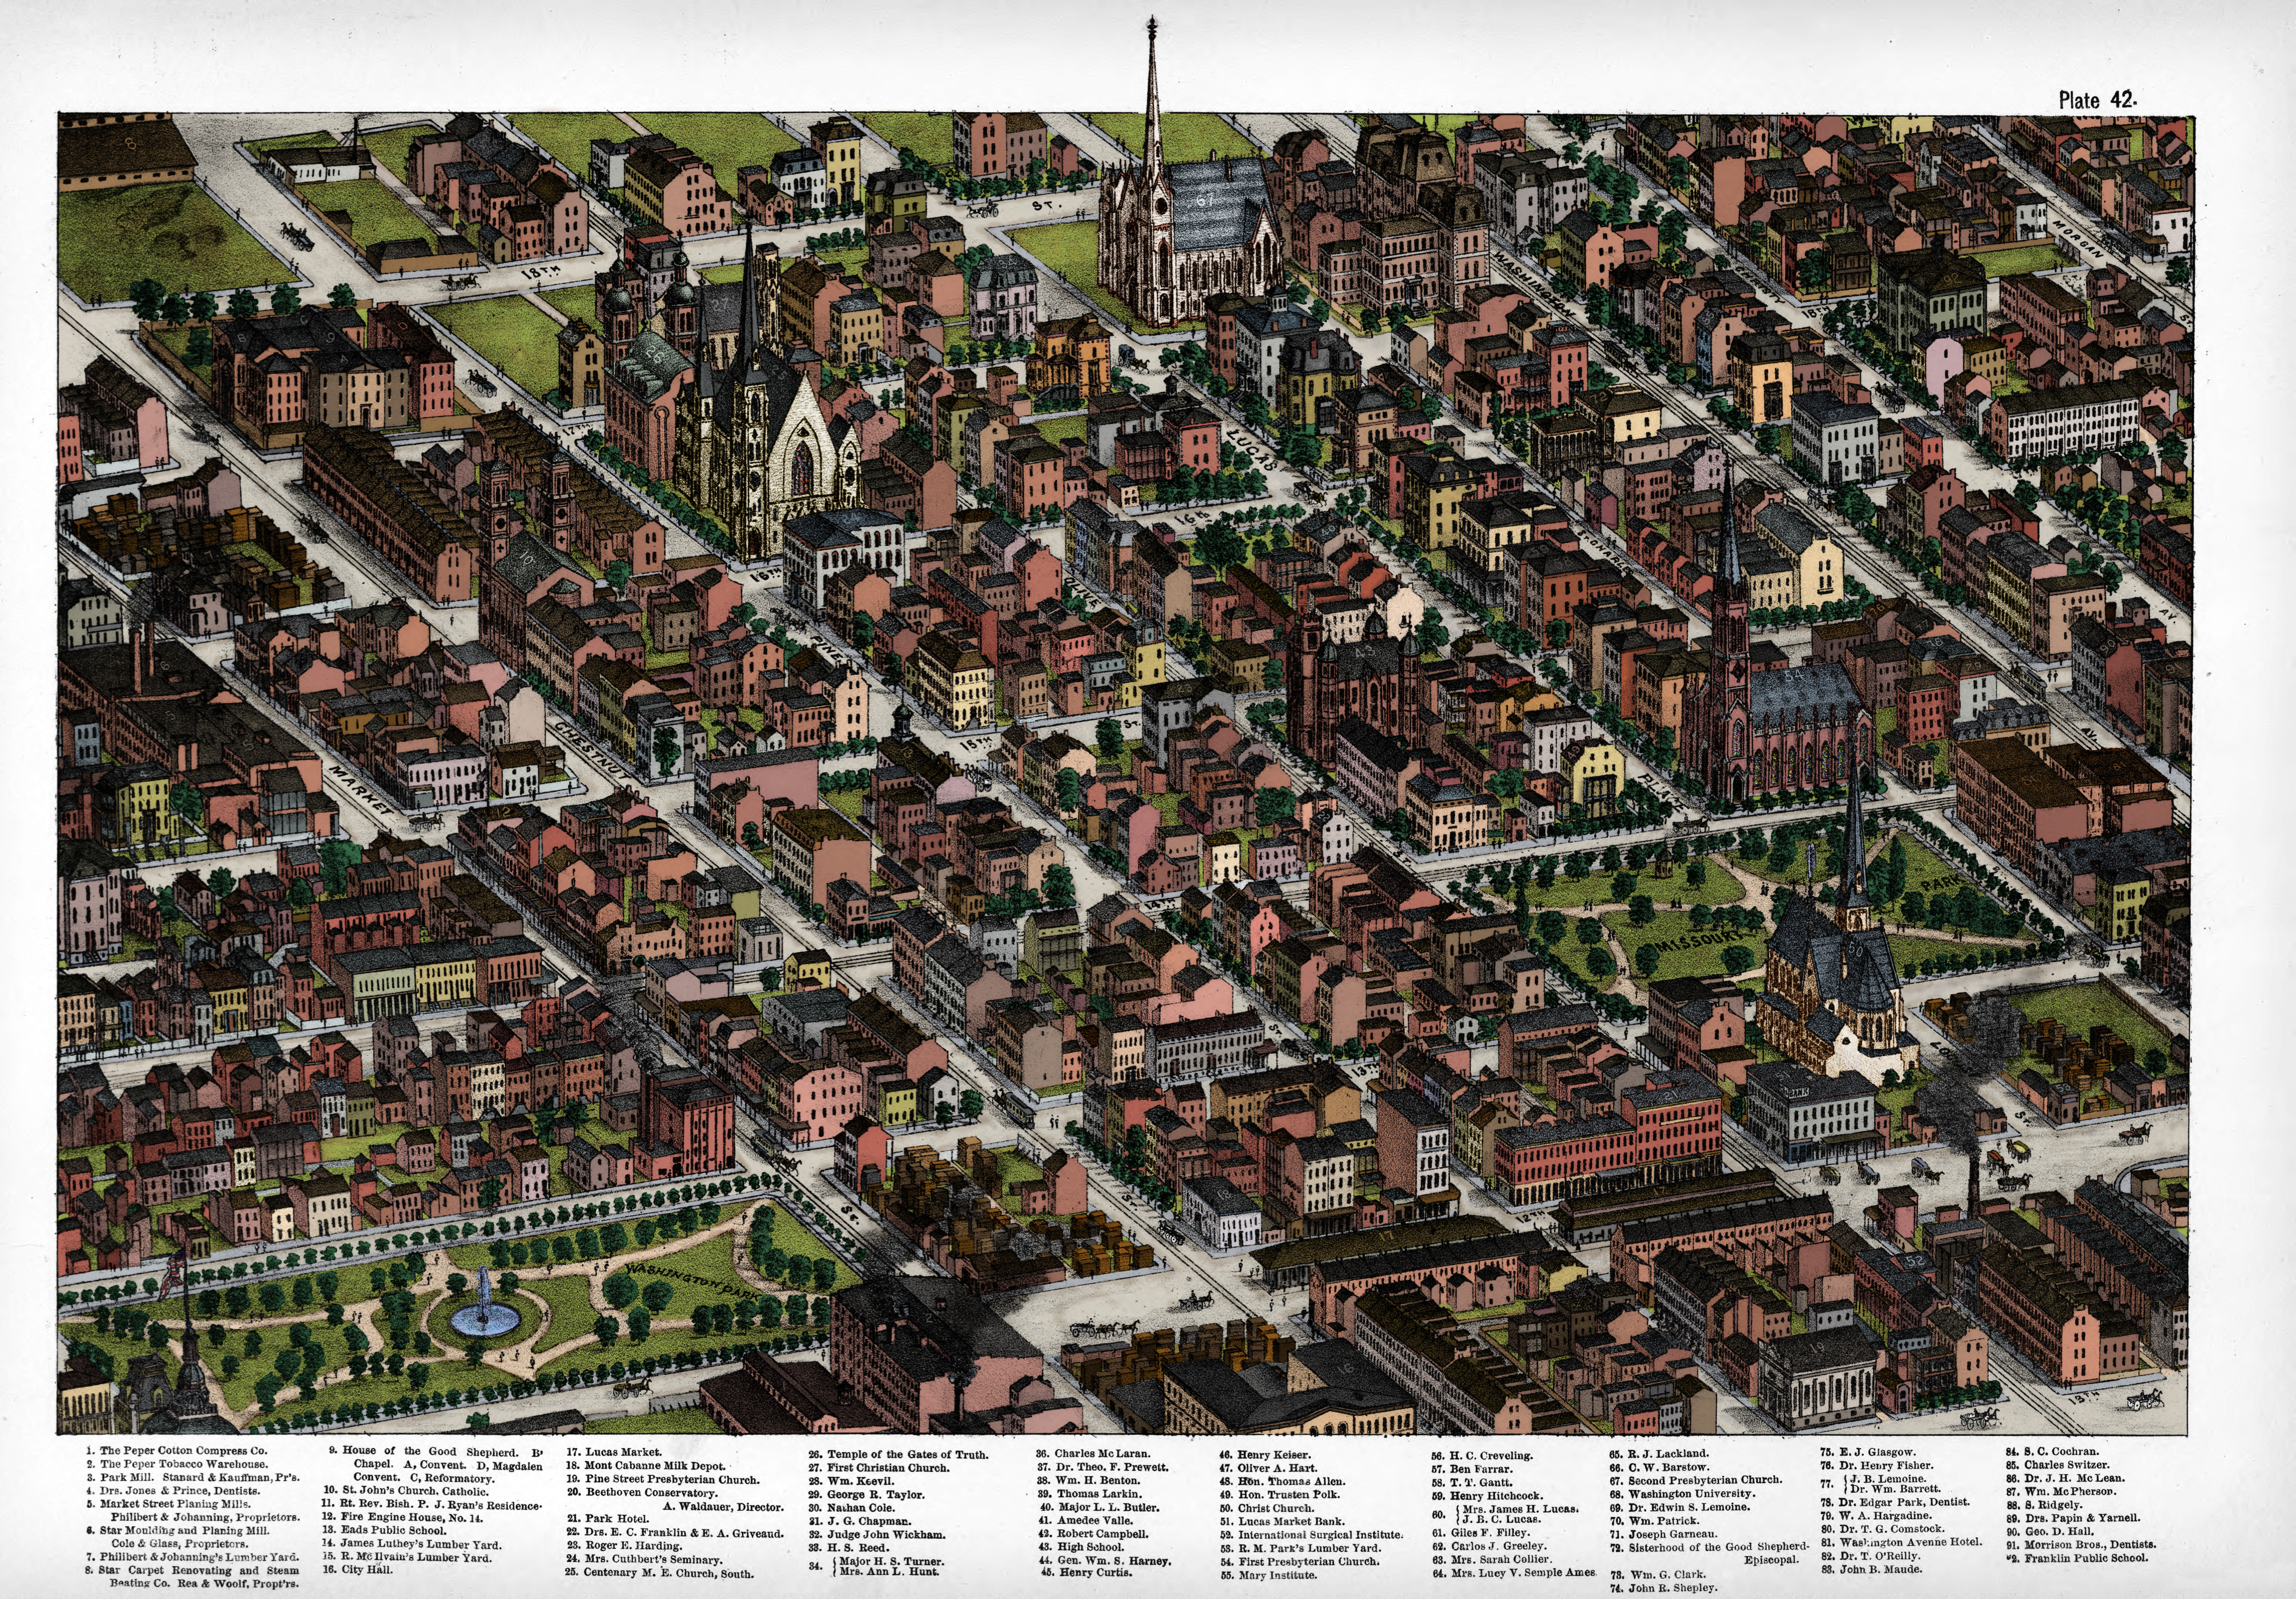Select '53. R. M. Park's Lumber Yard.'
This screenshot has width=2296, height=1599.
click(x=1300, y=1548)
